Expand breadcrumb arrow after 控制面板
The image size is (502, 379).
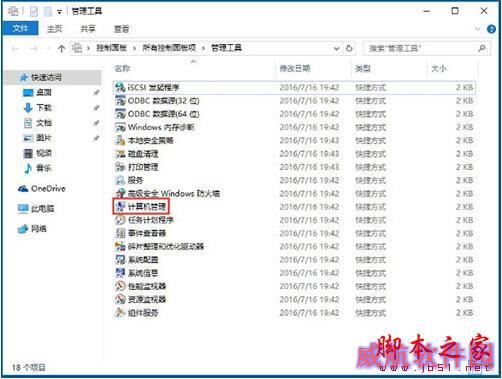tap(134, 48)
